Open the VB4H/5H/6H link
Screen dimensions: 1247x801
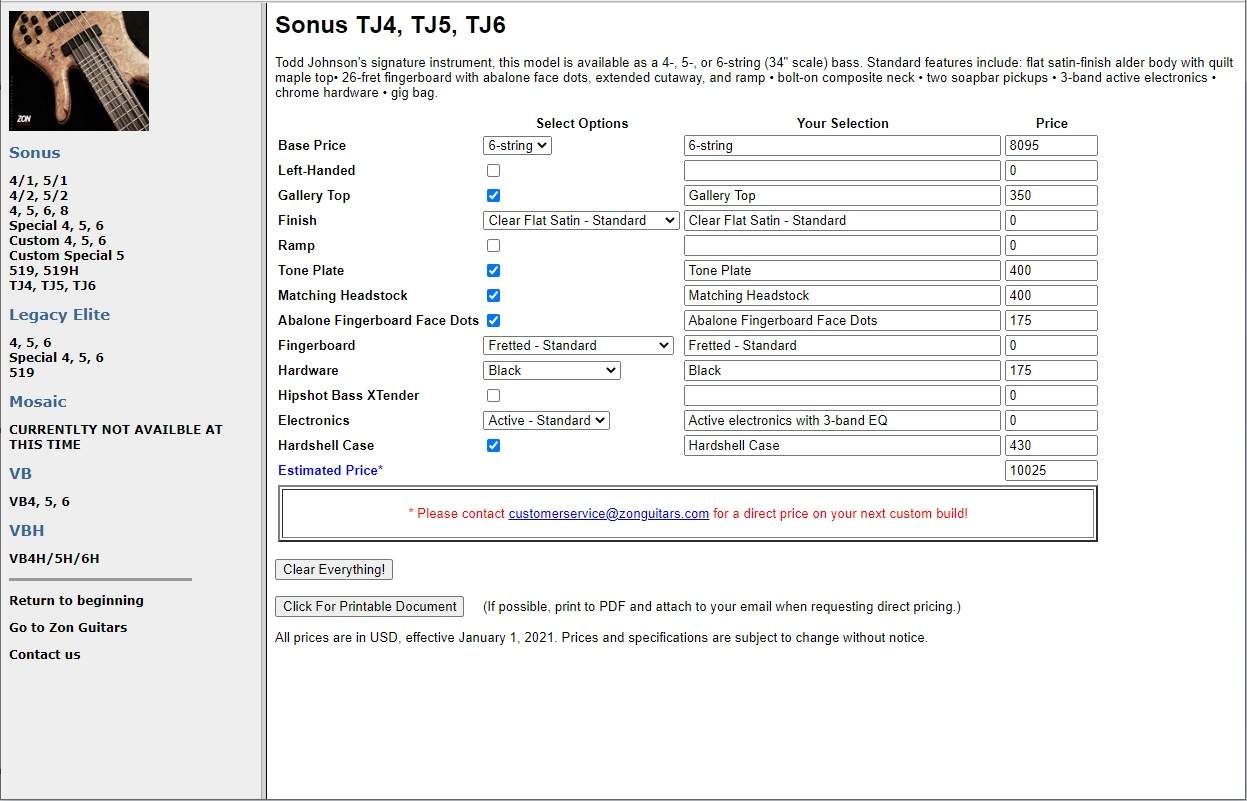55,559
